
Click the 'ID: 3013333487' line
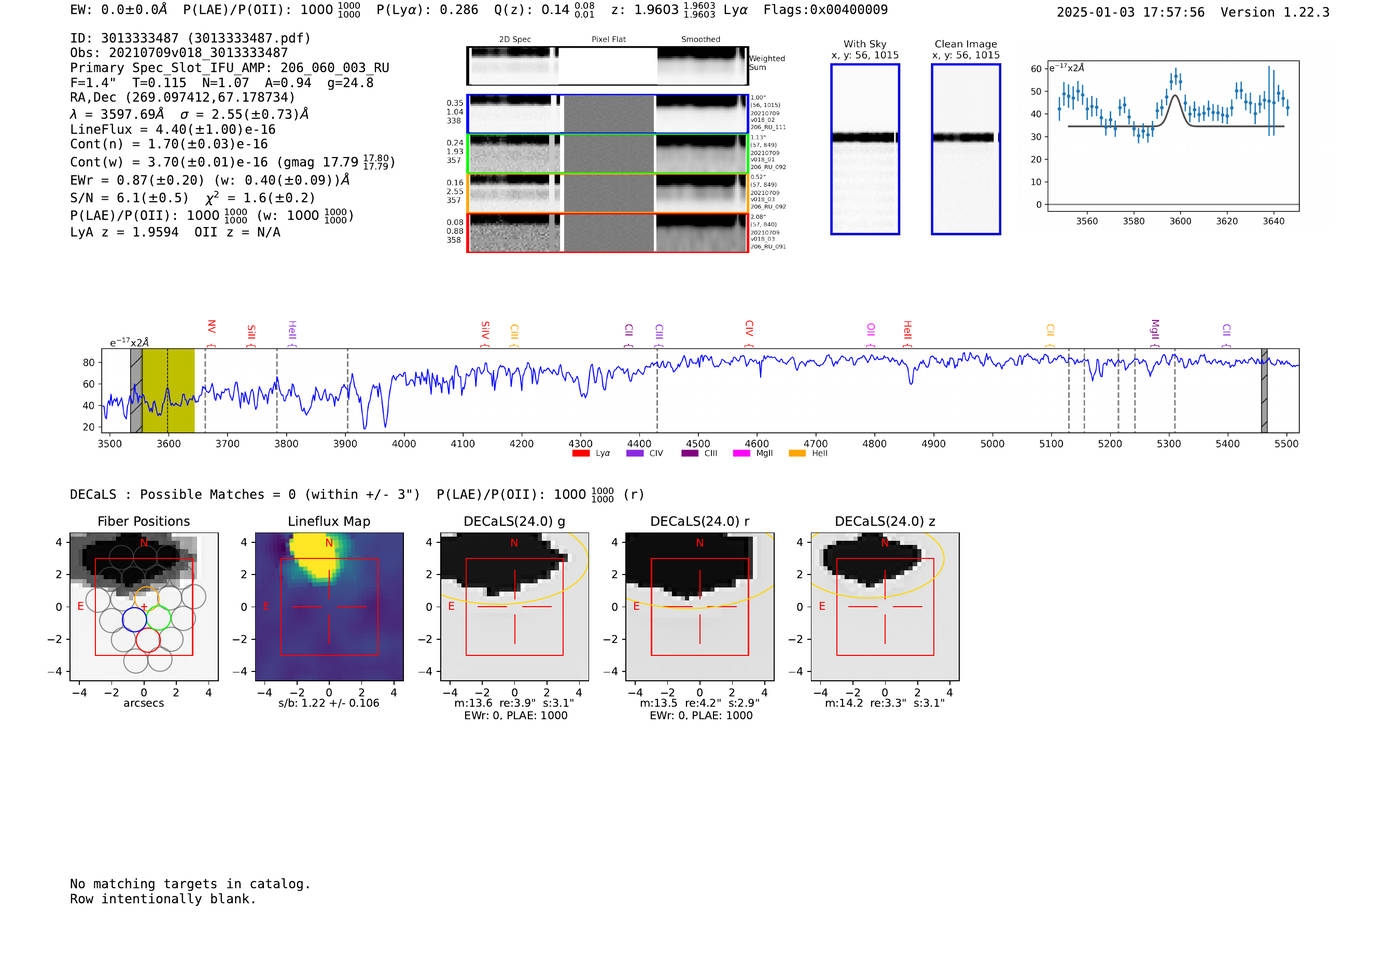click(190, 38)
